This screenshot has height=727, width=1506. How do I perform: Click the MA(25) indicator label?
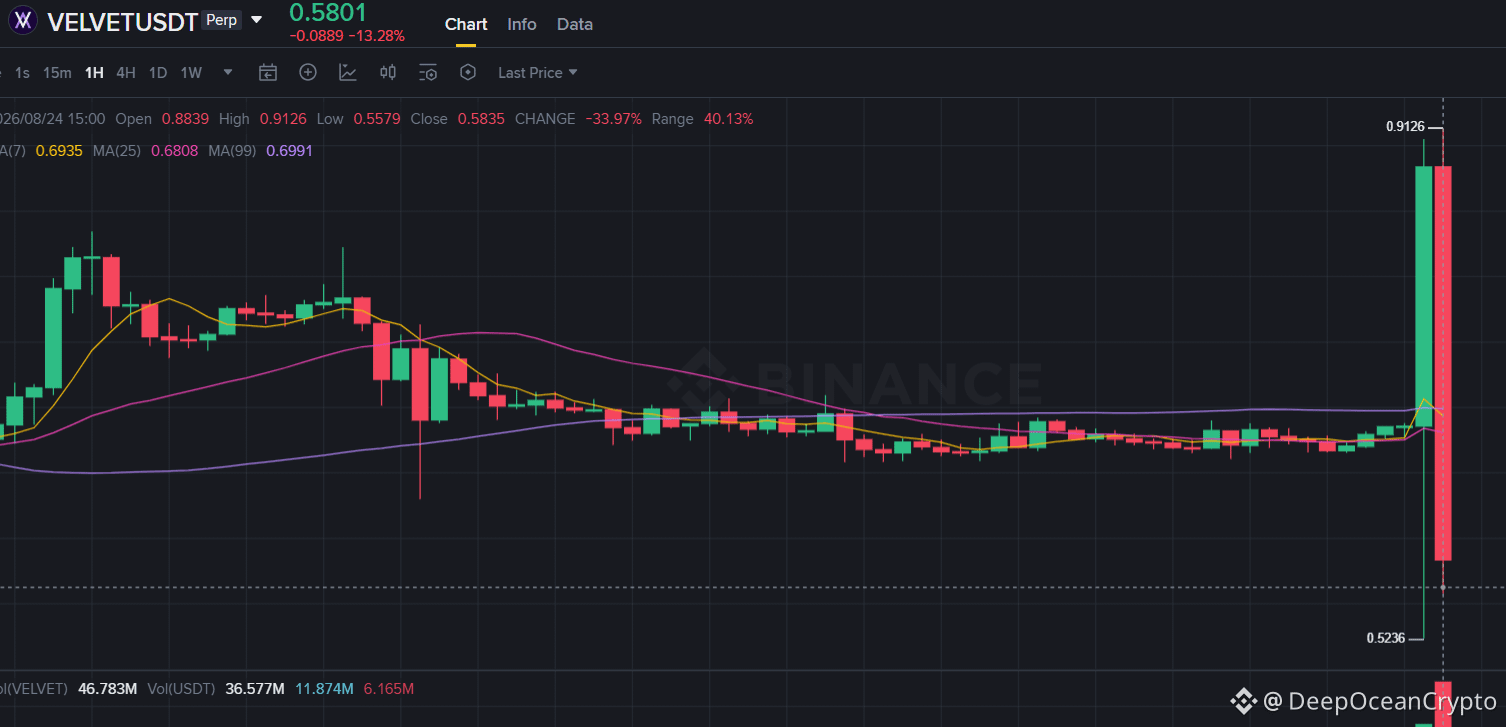tap(117, 150)
